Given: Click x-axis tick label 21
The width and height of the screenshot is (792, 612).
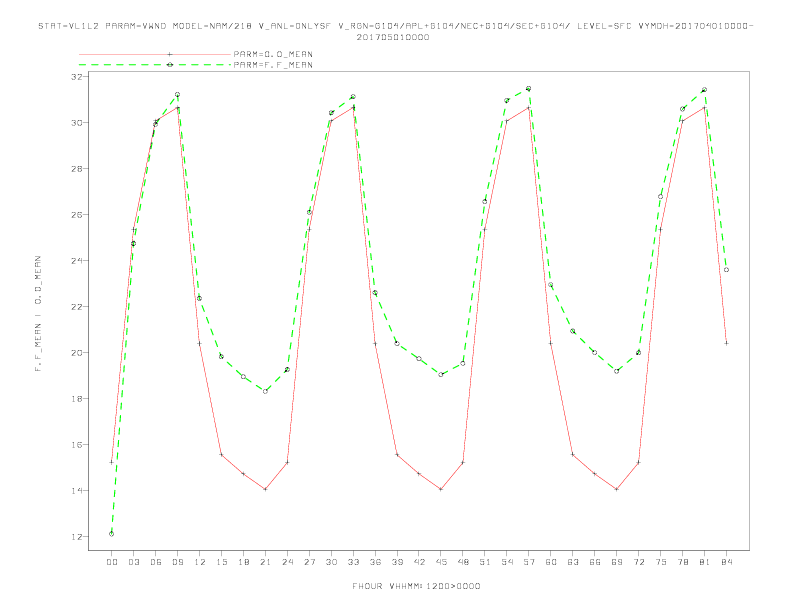Looking at the screenshot, I should [x=265, y=562].
